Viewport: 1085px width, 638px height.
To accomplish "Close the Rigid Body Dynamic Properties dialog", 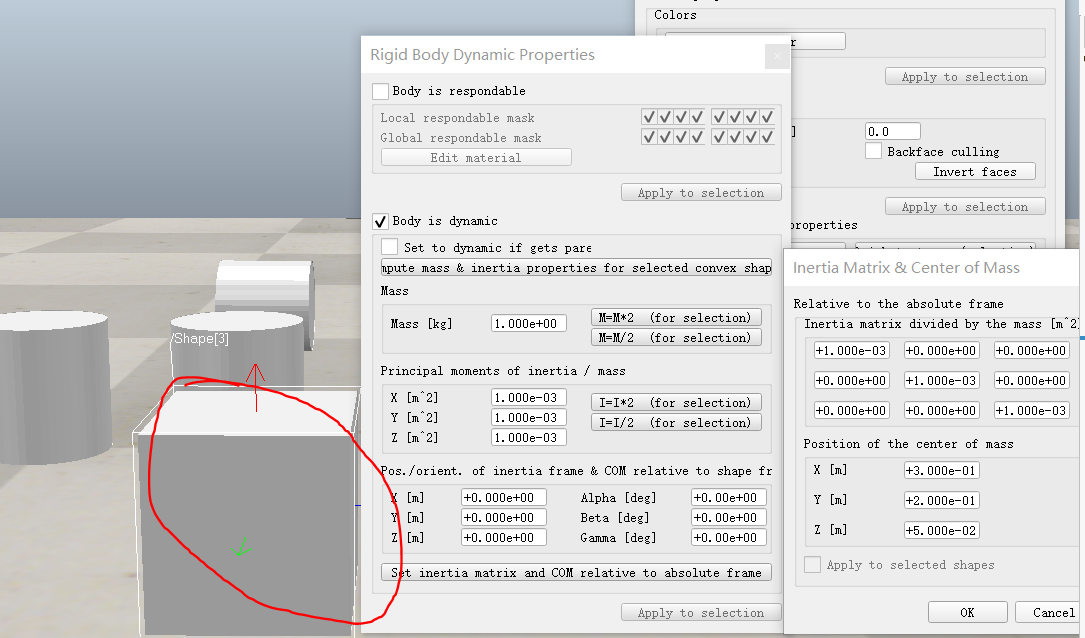I will point(776,57).
